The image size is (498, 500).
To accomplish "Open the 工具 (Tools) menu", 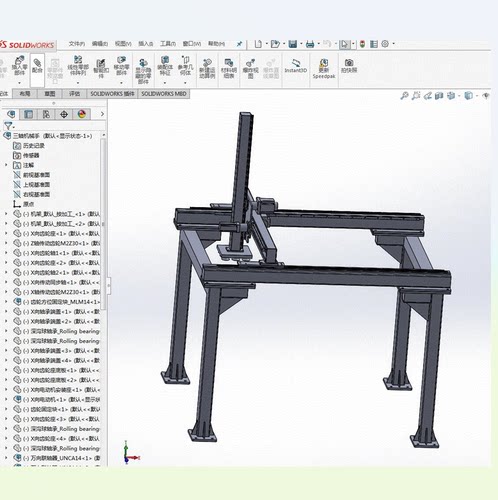I will (168, 44).
